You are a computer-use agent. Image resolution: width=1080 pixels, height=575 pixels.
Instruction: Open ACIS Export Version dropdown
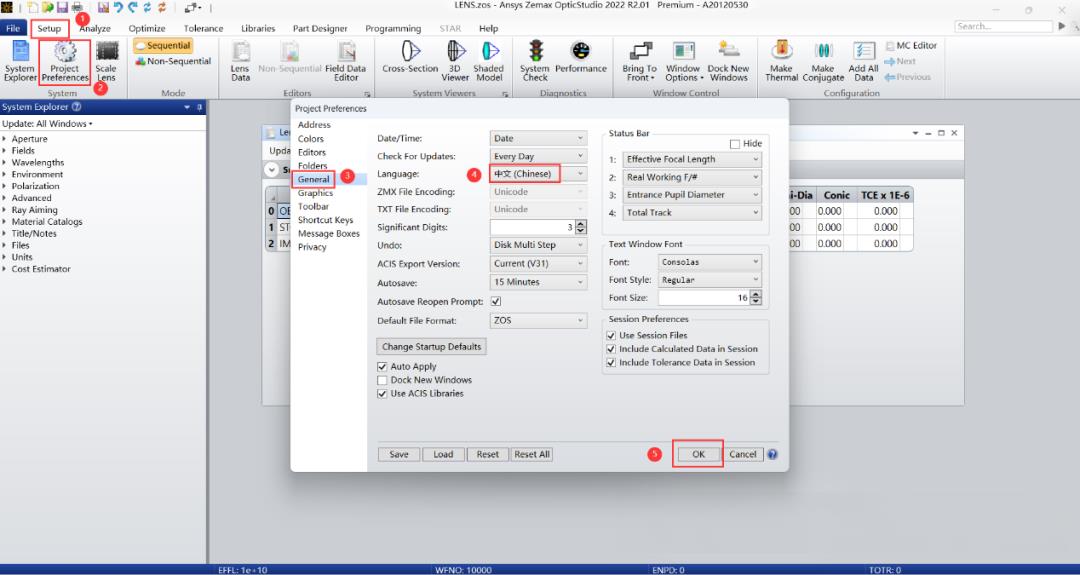coord(539,264)
